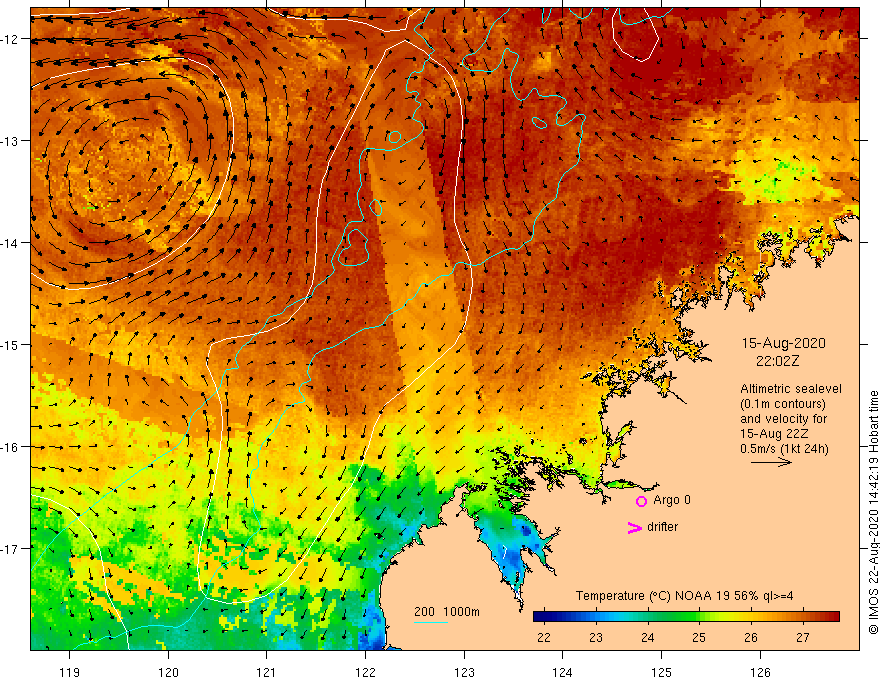Click the longitude axis label 126
This screenshot has width=880, height=680.
[x=760, y=672]
